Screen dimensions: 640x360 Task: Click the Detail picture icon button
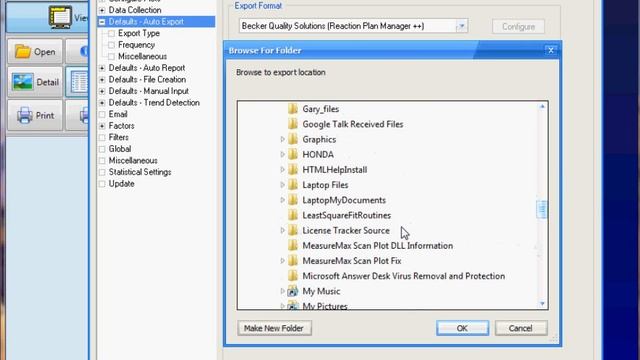point(35,82)
